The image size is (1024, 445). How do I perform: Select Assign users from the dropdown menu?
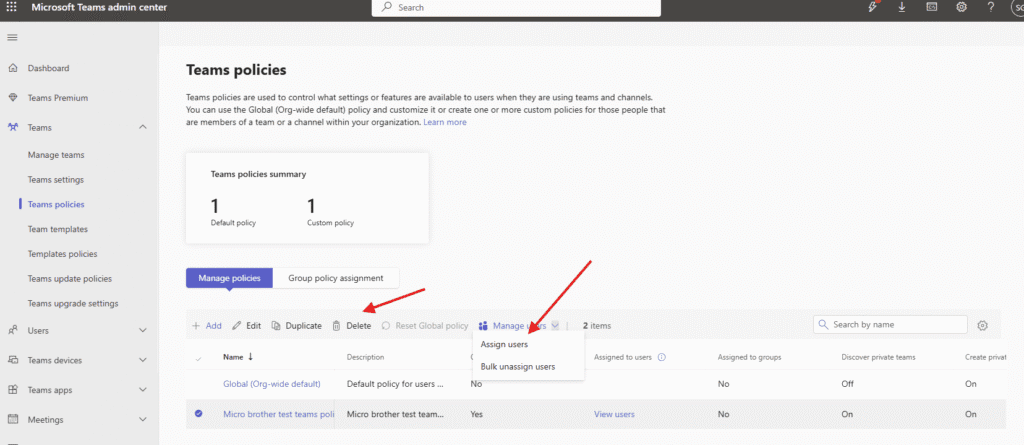click(x=504, y=345)
